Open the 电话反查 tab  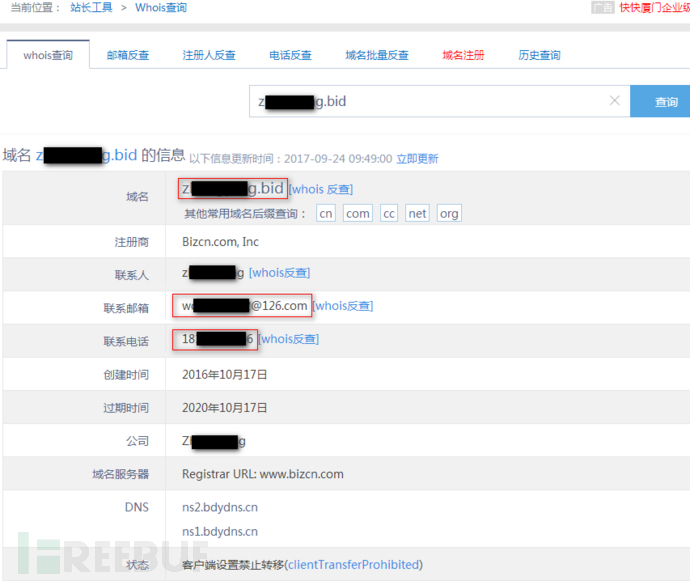pos(290,55)
